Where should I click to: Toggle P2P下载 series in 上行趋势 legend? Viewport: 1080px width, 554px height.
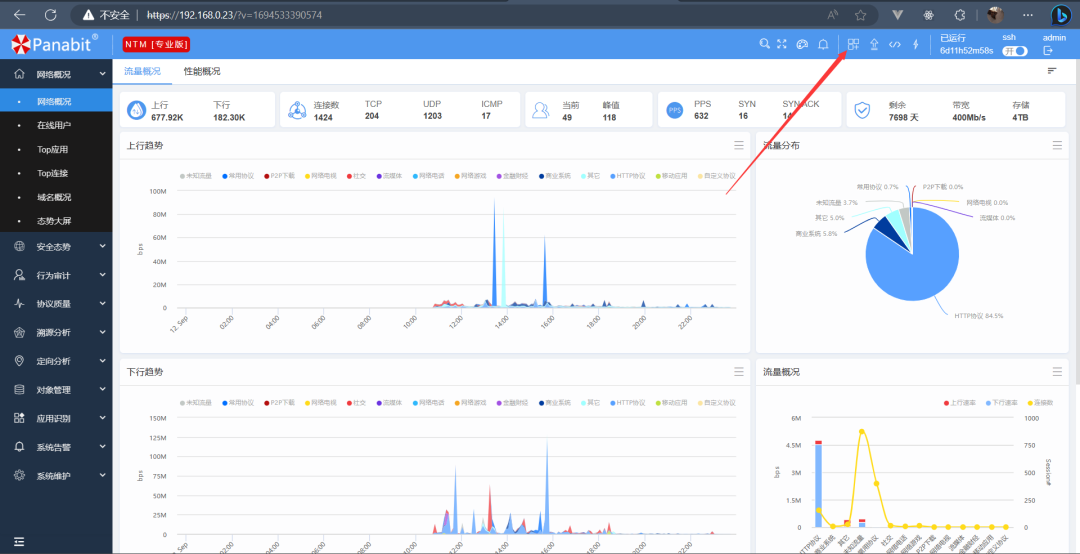pos(279,176)
